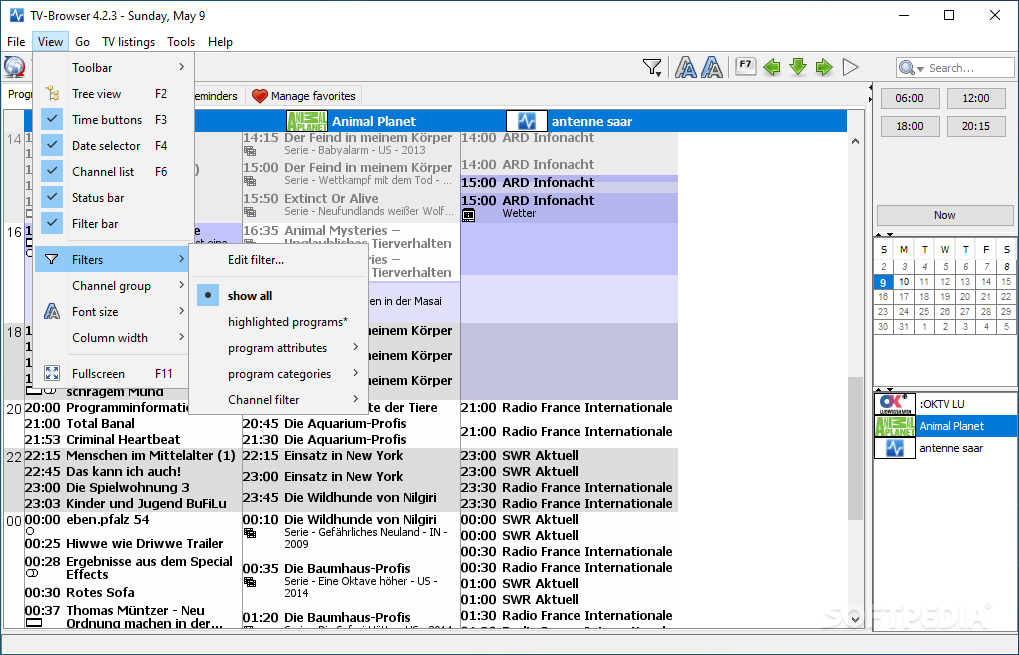Image resolution: width=1019 pixels, height=655 pixels.
Task: Click the Filters funnel menu icon
Action: (52, 259)
